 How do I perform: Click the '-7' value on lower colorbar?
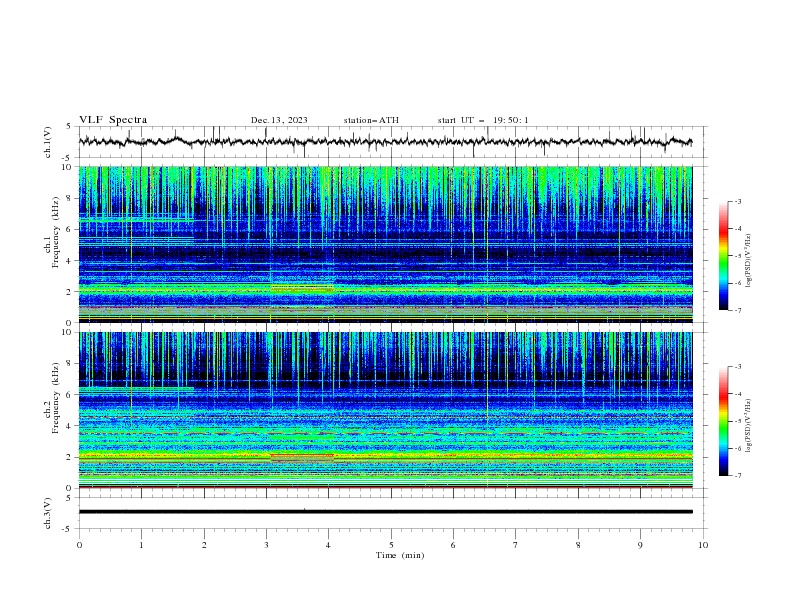point(737,476)
